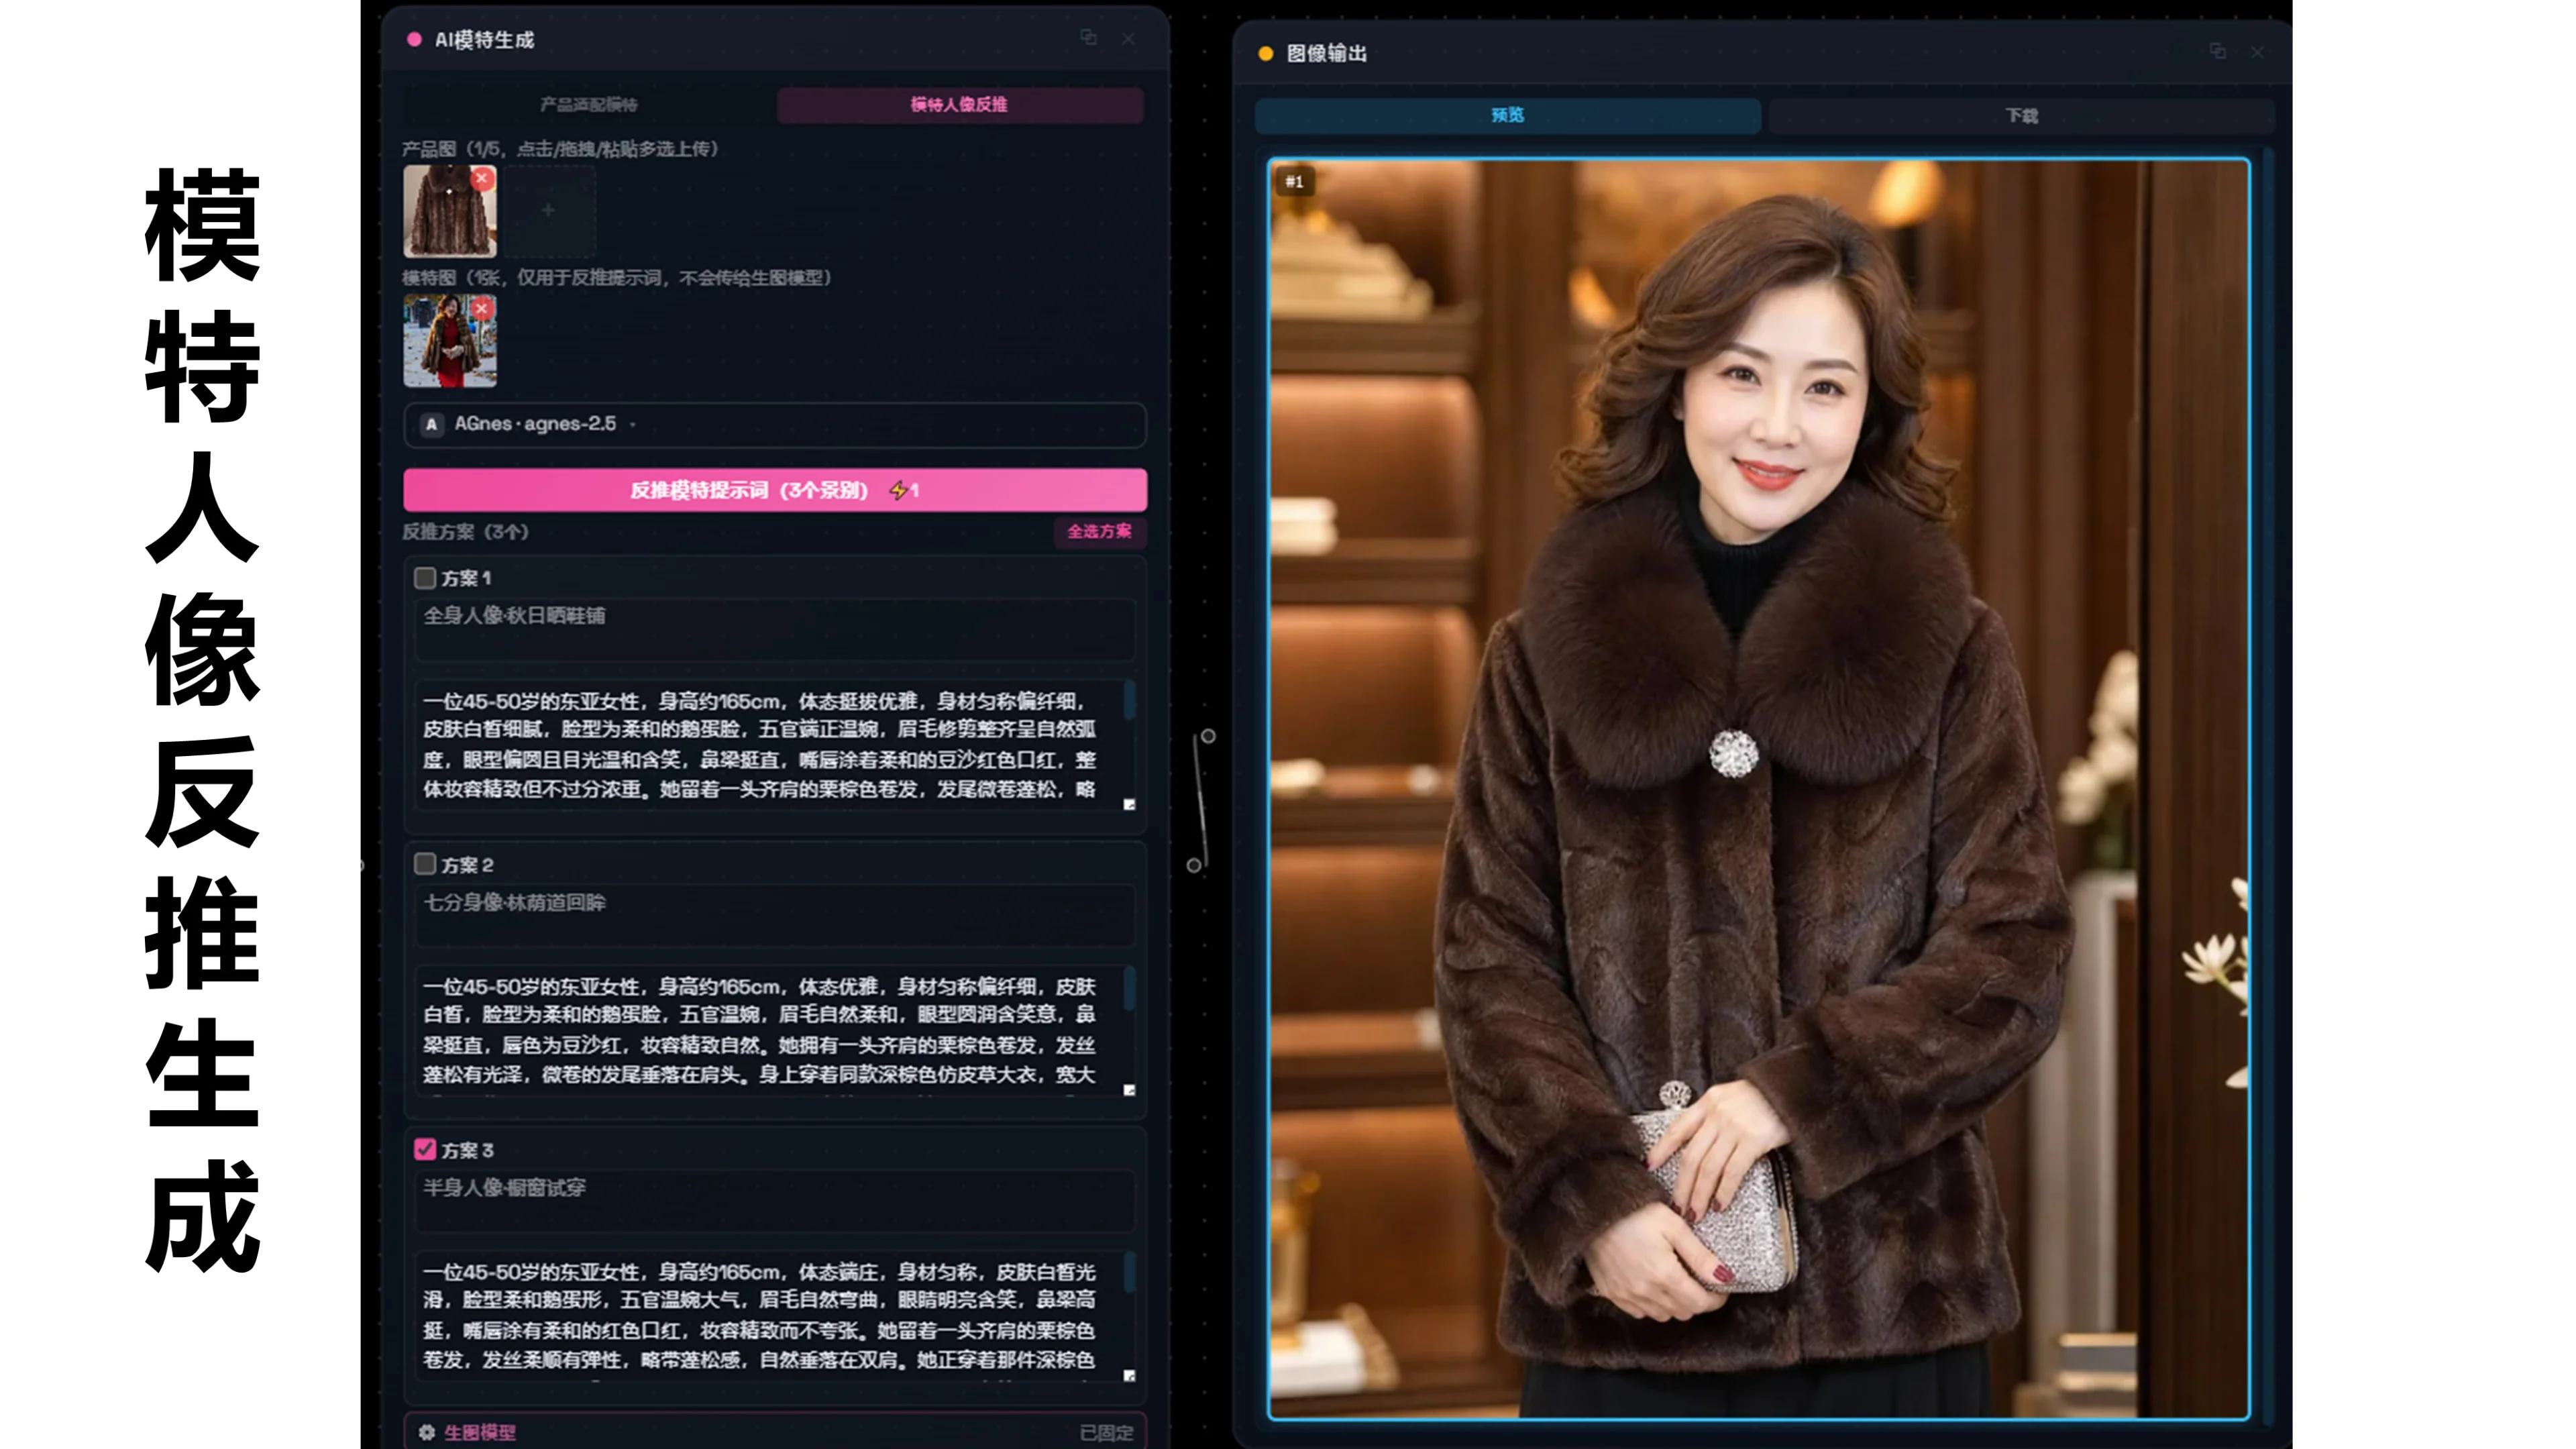Screen dimensions: 2576x1449
Task: Close the AI模特生成 panel
Action: [1128, 39]
